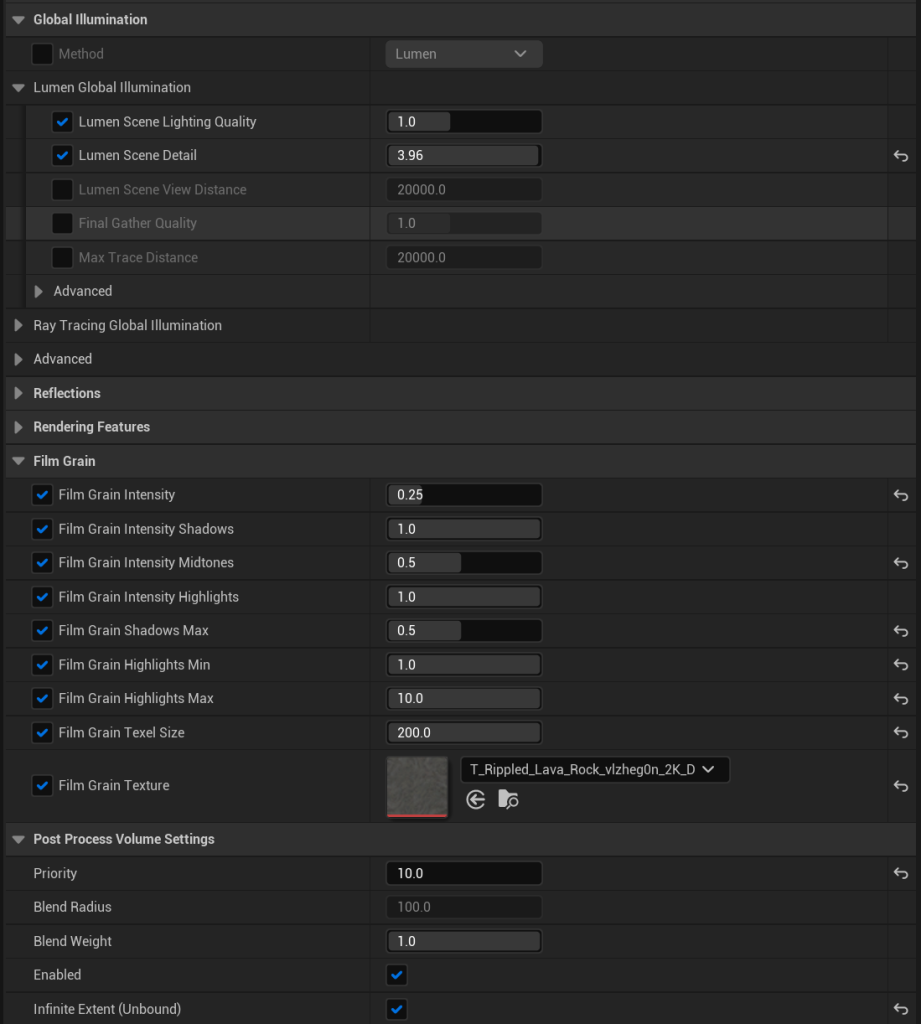Enable Final Gather Quality override checkbox
The width and height of the screenshot is (921, 1024).
pyautogui.click(x=62, y=224)
